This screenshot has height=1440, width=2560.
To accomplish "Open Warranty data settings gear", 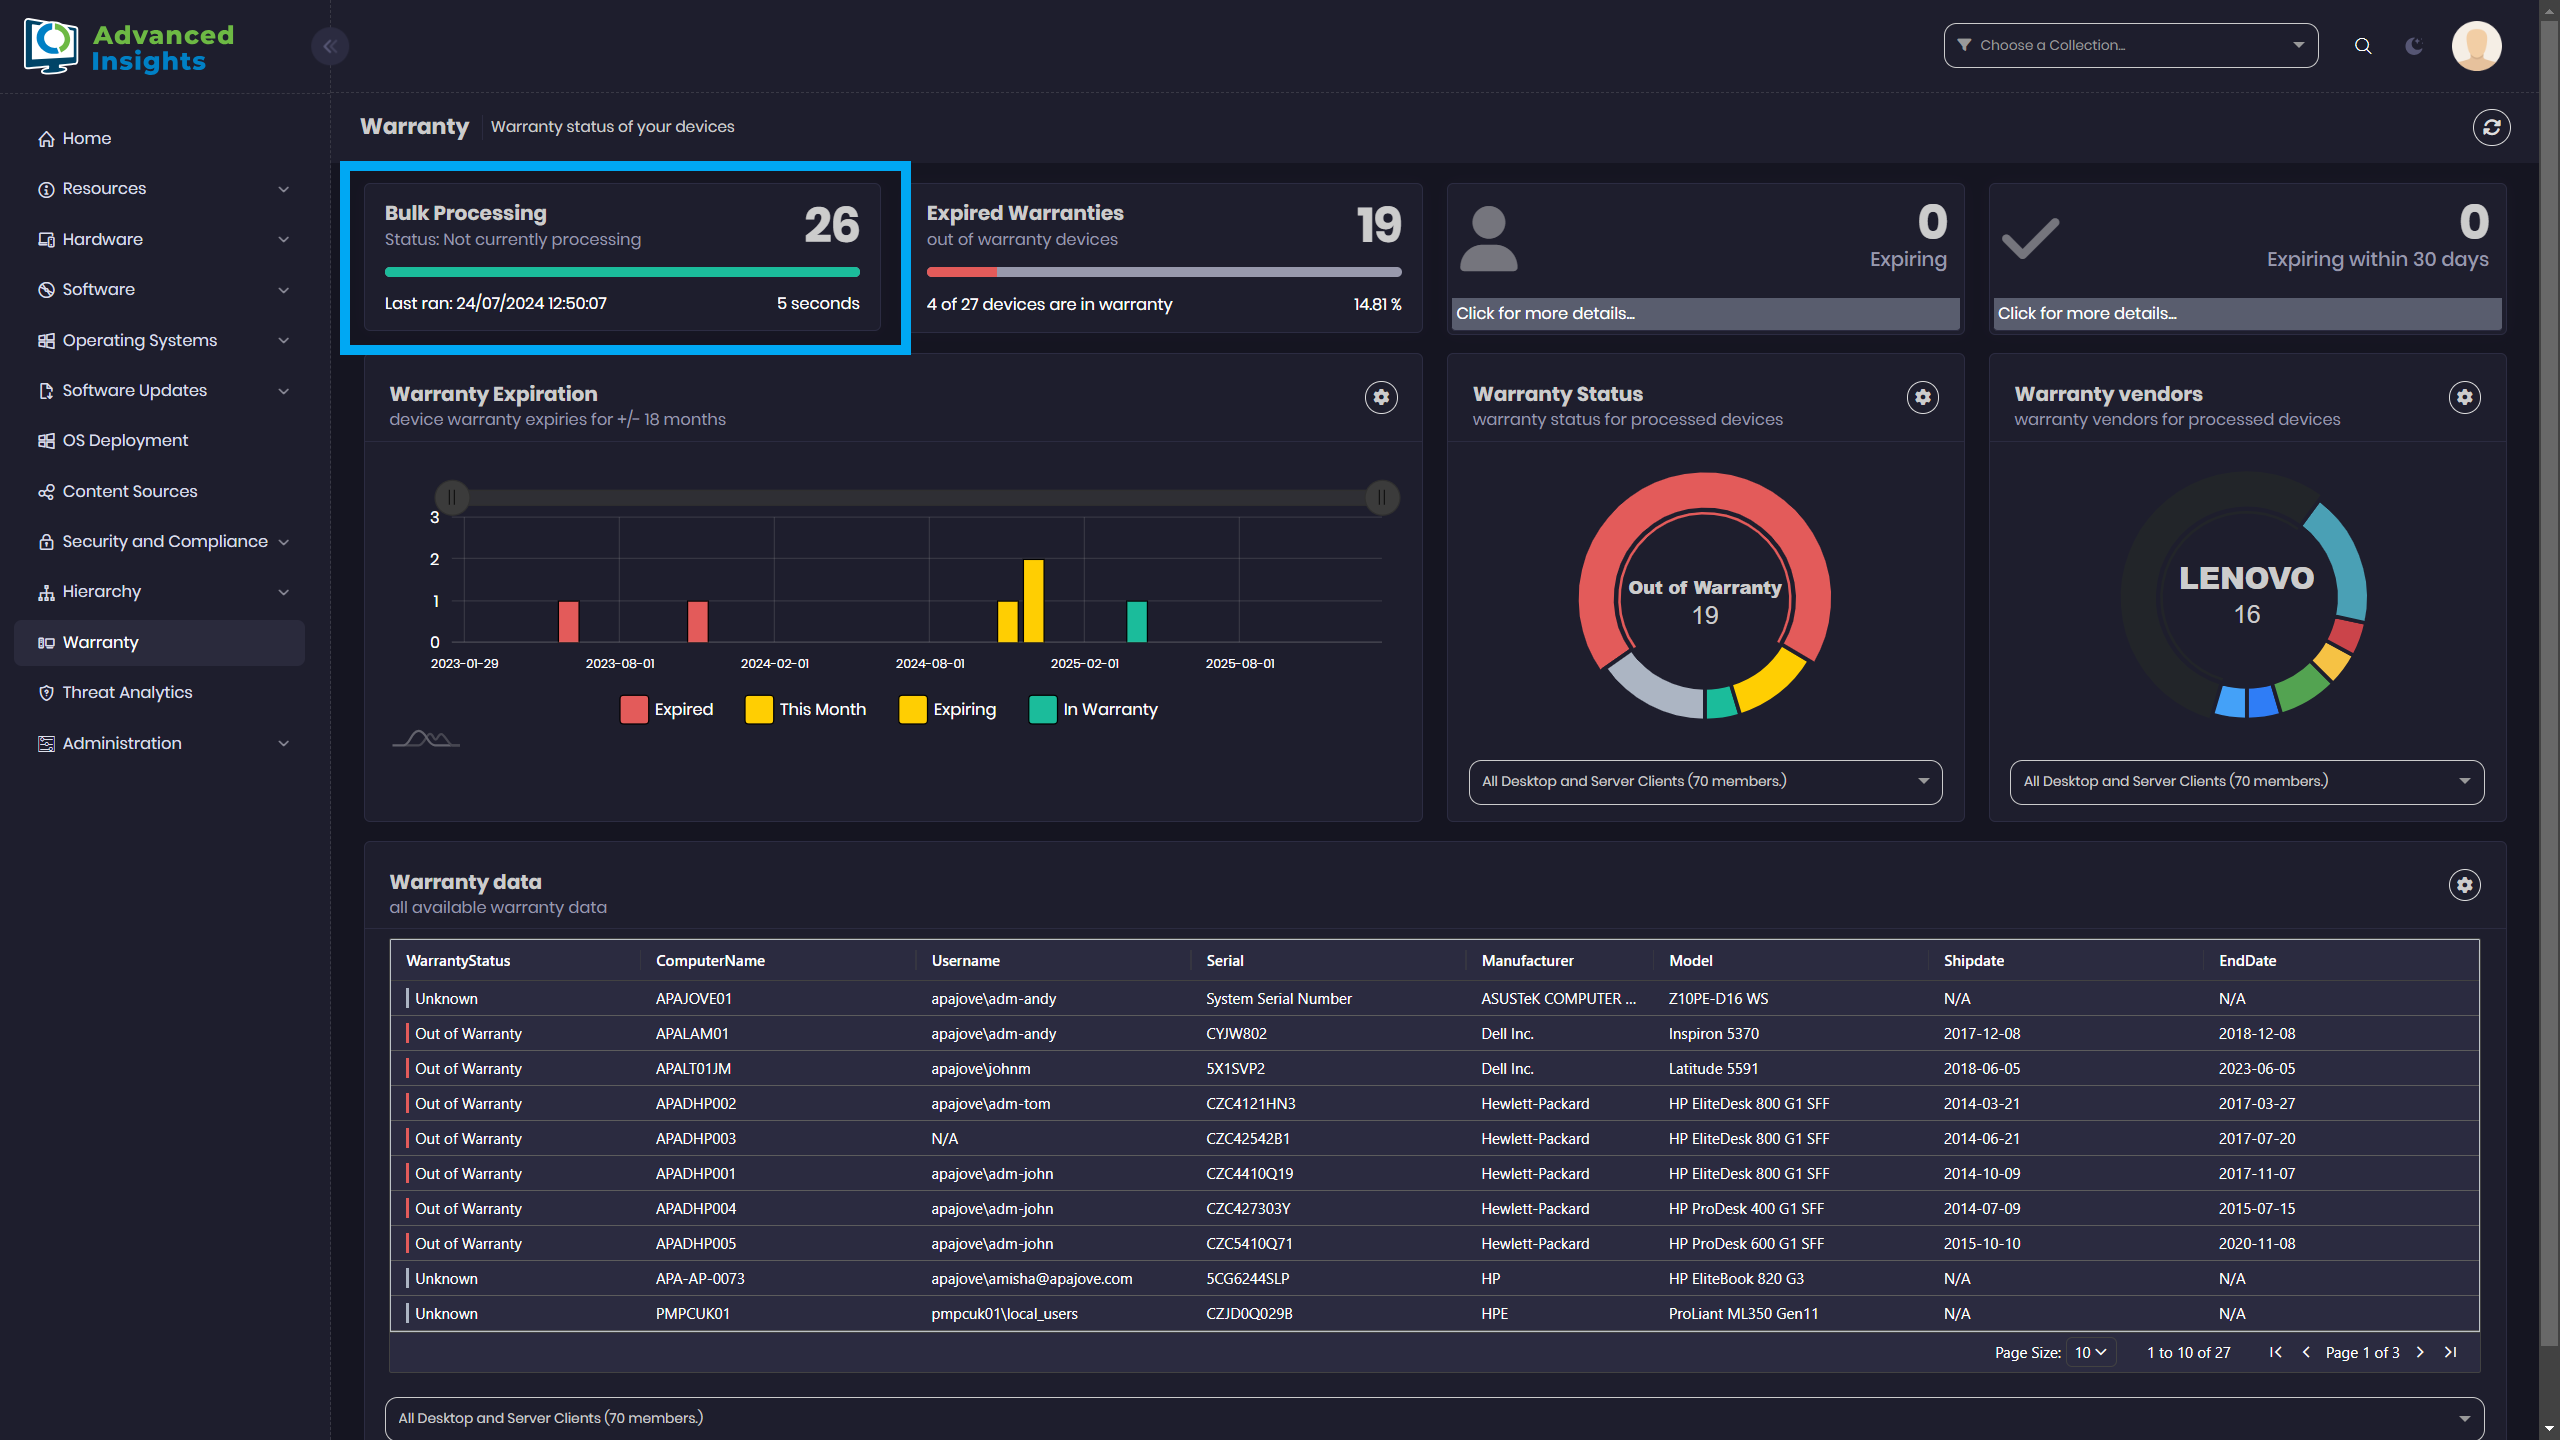I will 2464,885.
